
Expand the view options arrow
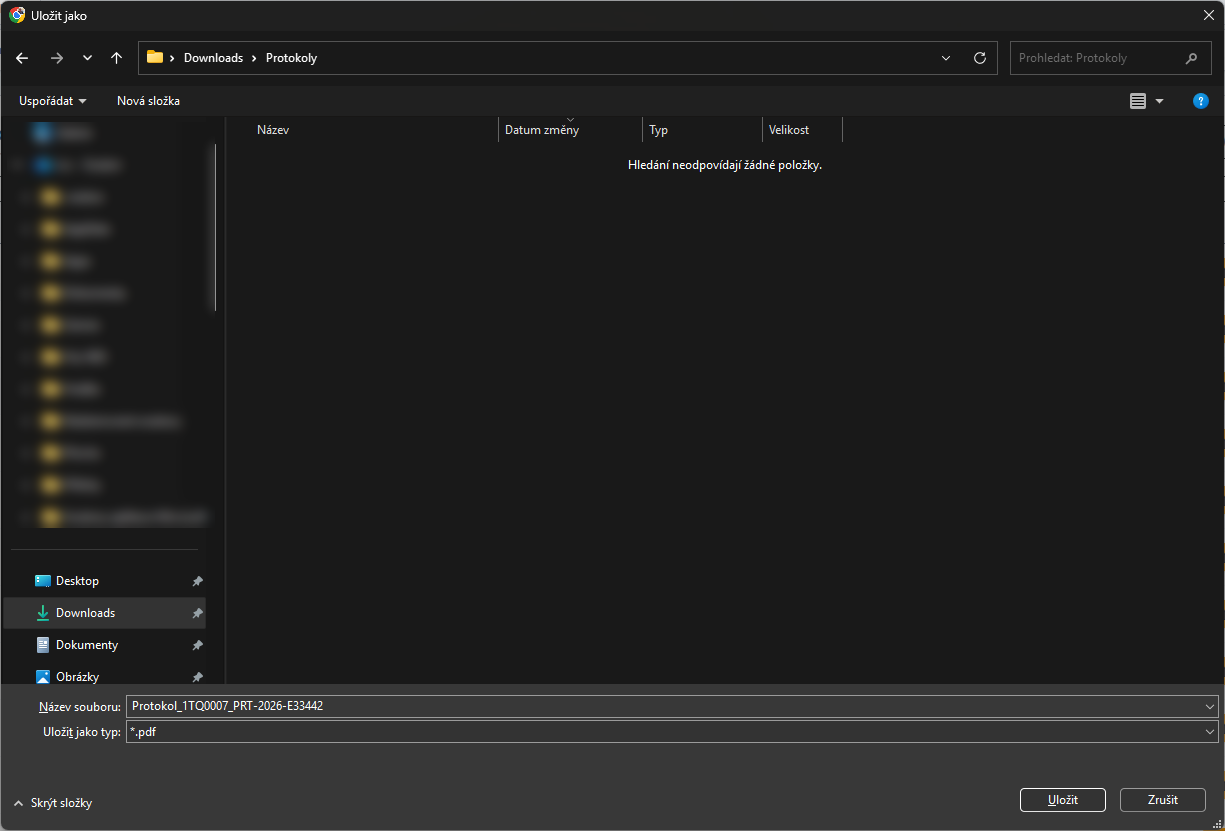[x=1160, y=101]
